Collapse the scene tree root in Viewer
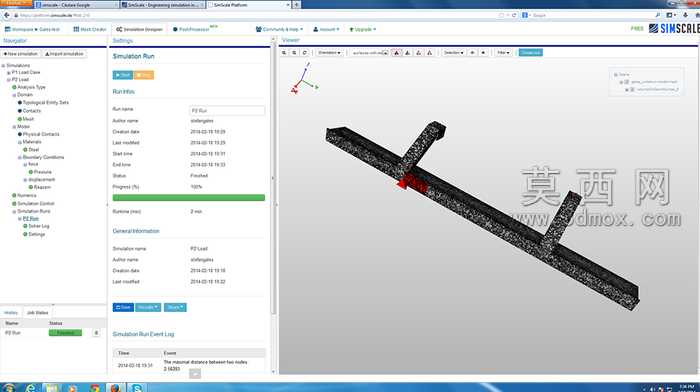Screen dimensions: 700x392 tap(616, 75)
